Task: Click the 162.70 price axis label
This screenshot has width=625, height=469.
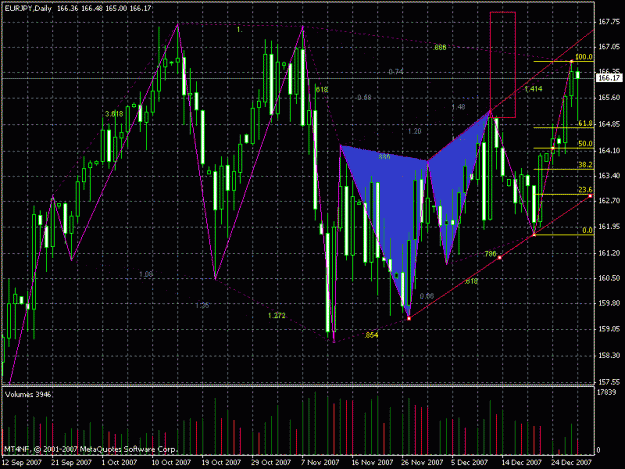Action: point(609,200)
